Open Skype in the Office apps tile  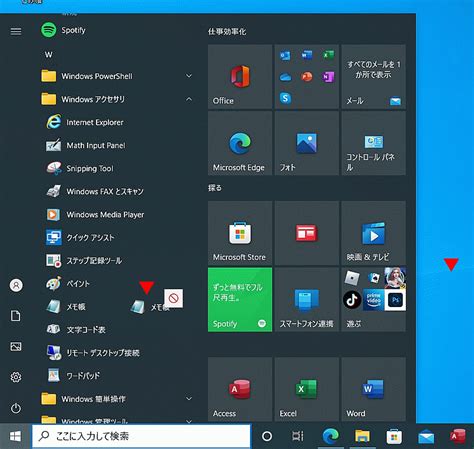click(285, 98)
